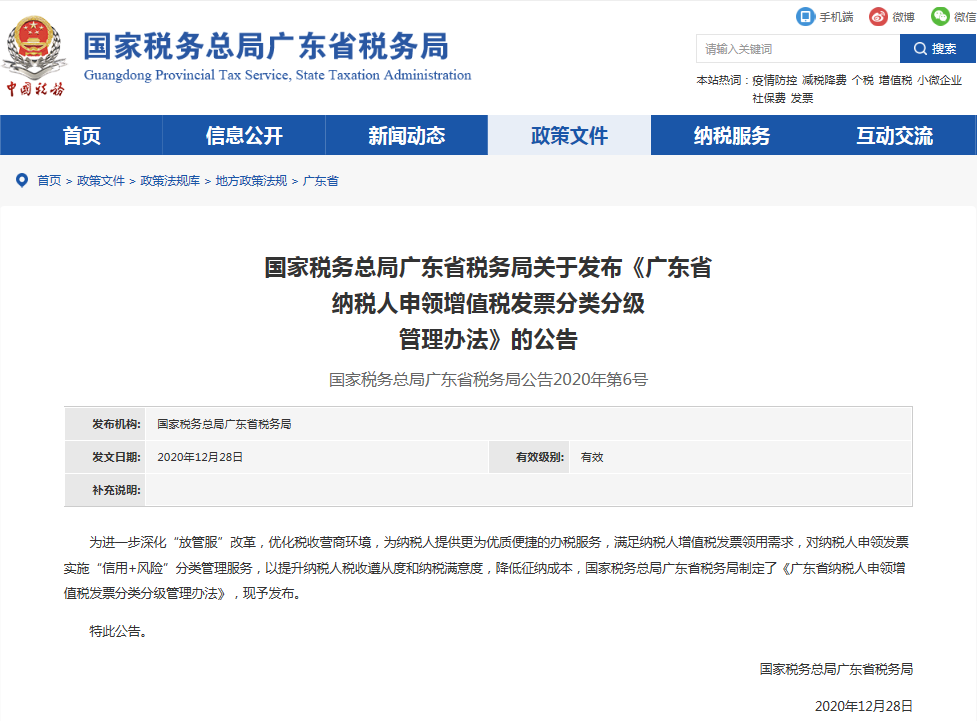
Task: Open the 首页 navigation tab
Action: tap(82, 135)
